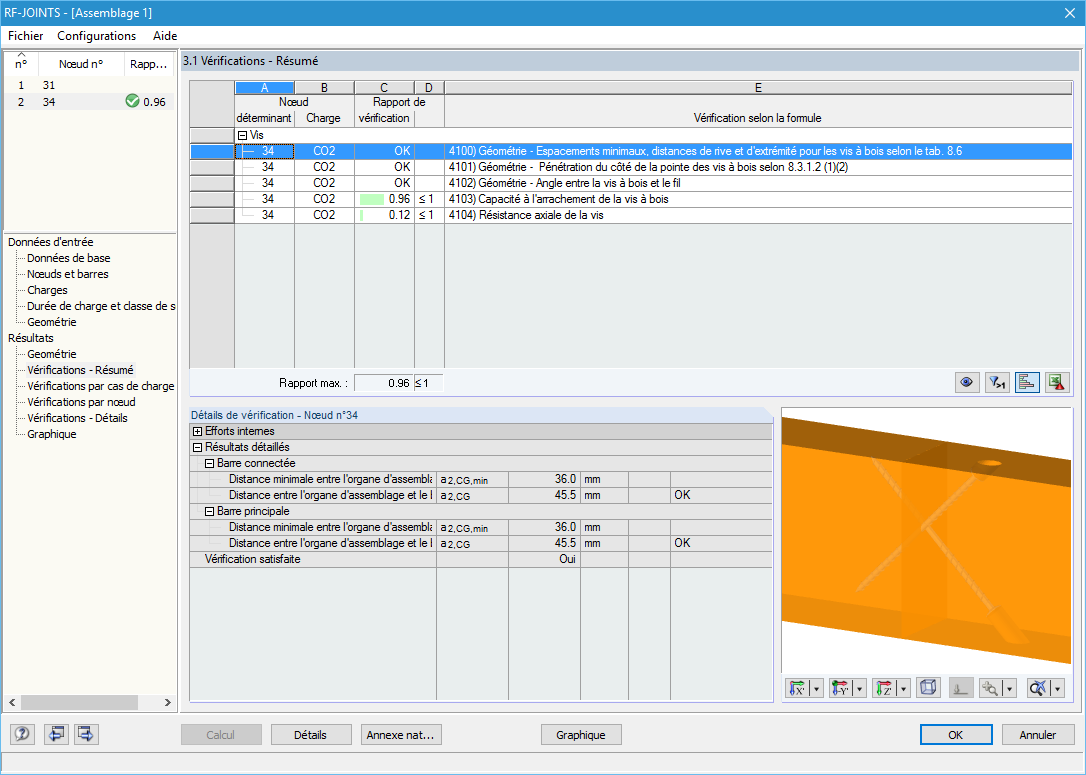Open the Fichier menu
This screenshot has height=775, width=1086.
point(26,36)
